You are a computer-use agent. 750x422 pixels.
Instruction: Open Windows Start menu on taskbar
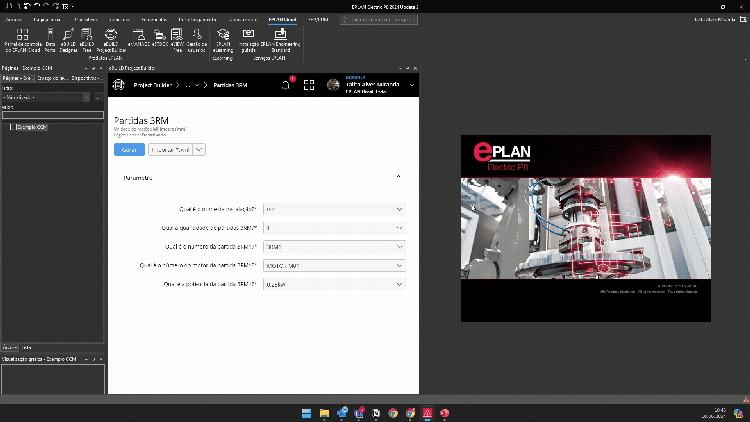(x=307, y=413)
